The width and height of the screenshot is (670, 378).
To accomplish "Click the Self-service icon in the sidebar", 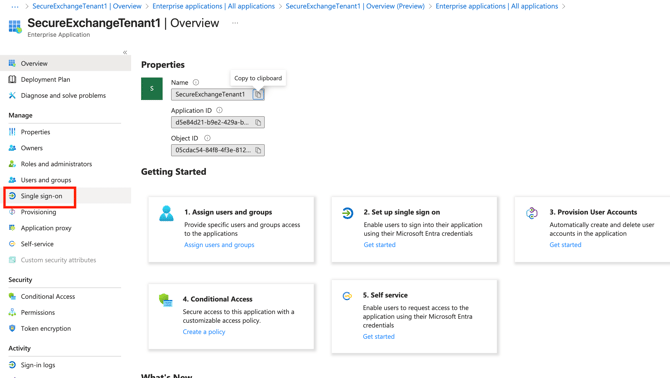I will tap(12, 244).
